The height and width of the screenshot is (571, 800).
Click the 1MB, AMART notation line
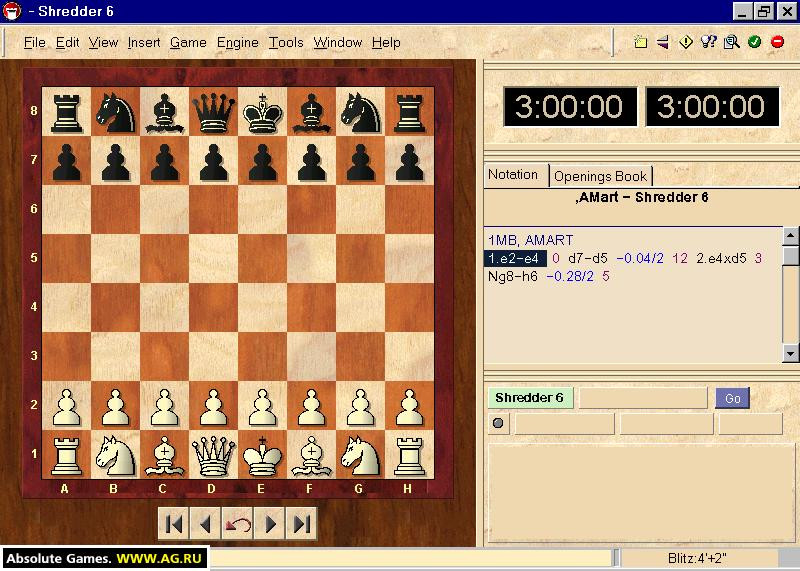coord(531,240)
